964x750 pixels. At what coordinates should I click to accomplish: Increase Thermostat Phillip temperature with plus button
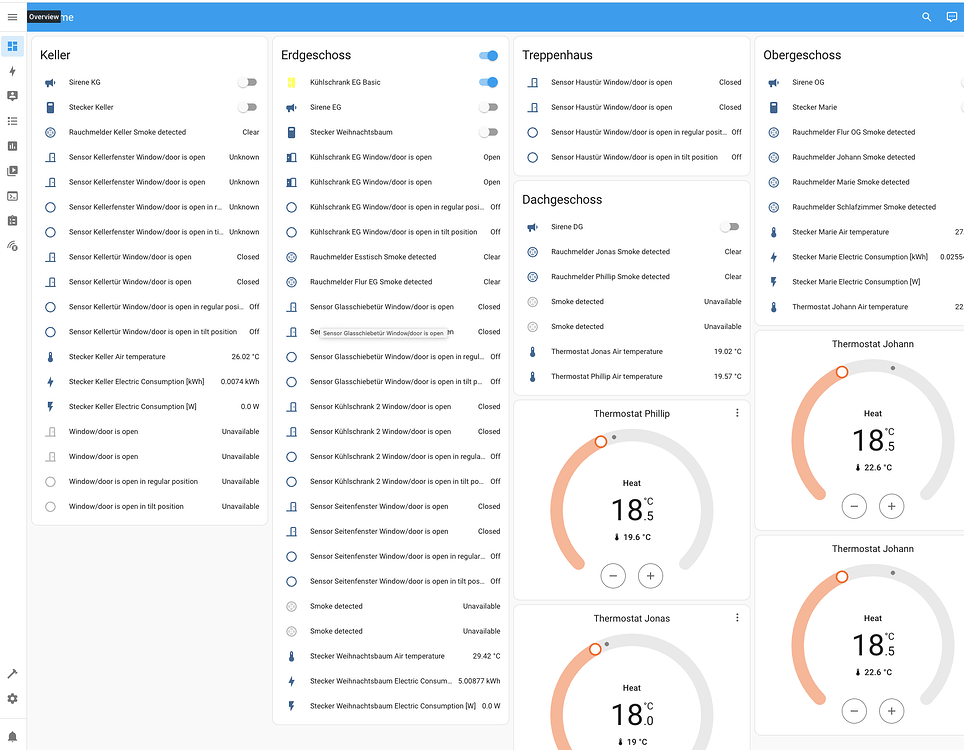(650, 576)
